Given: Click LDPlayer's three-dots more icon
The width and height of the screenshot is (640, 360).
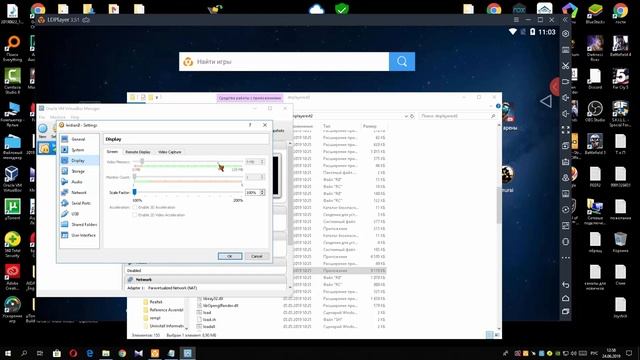Looking at the screenshot, I should click(x=565, y=258).
